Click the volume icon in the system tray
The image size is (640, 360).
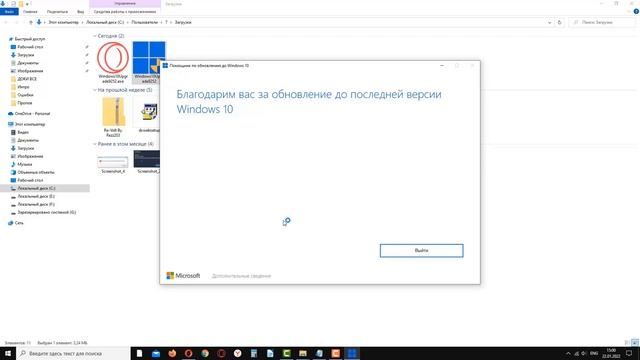click(584, 353)
